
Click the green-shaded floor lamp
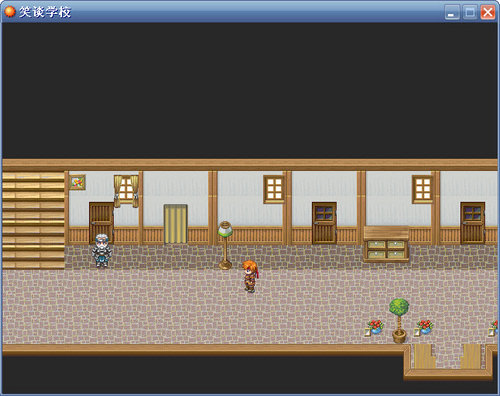[x=225, y=245]
